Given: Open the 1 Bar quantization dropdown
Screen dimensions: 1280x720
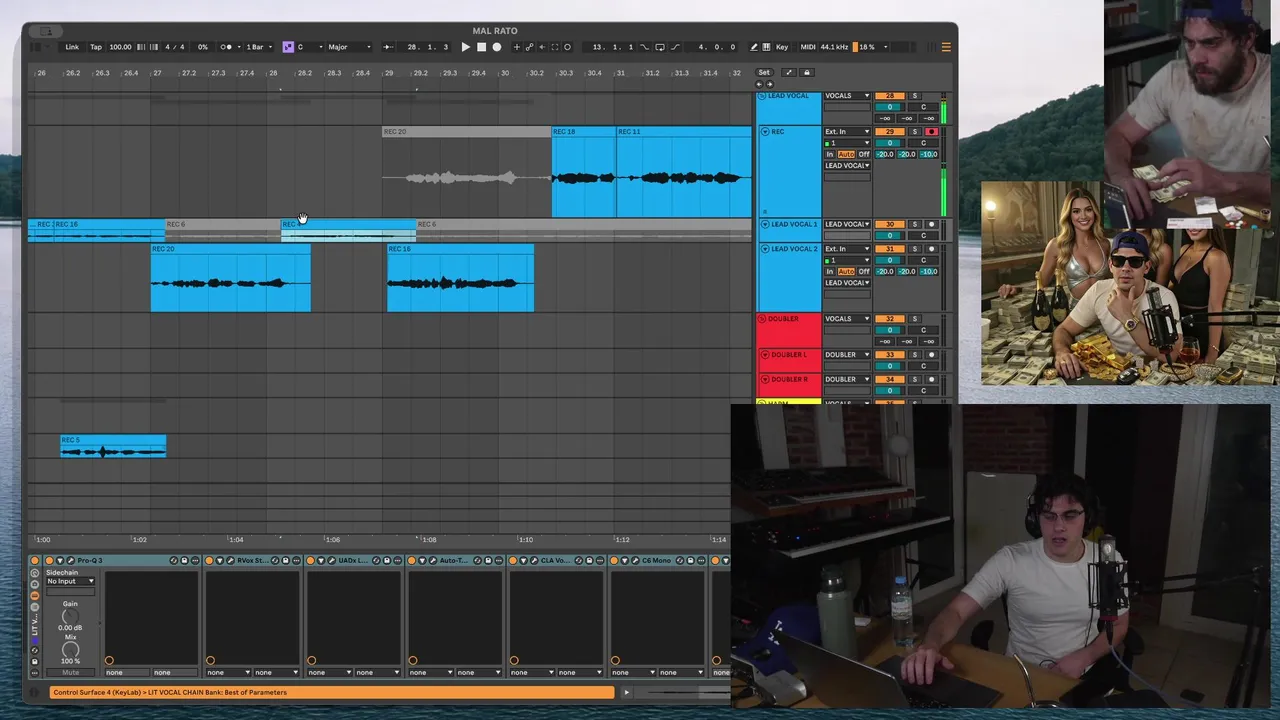Looking at the screenshot, I should pos(258,47).
